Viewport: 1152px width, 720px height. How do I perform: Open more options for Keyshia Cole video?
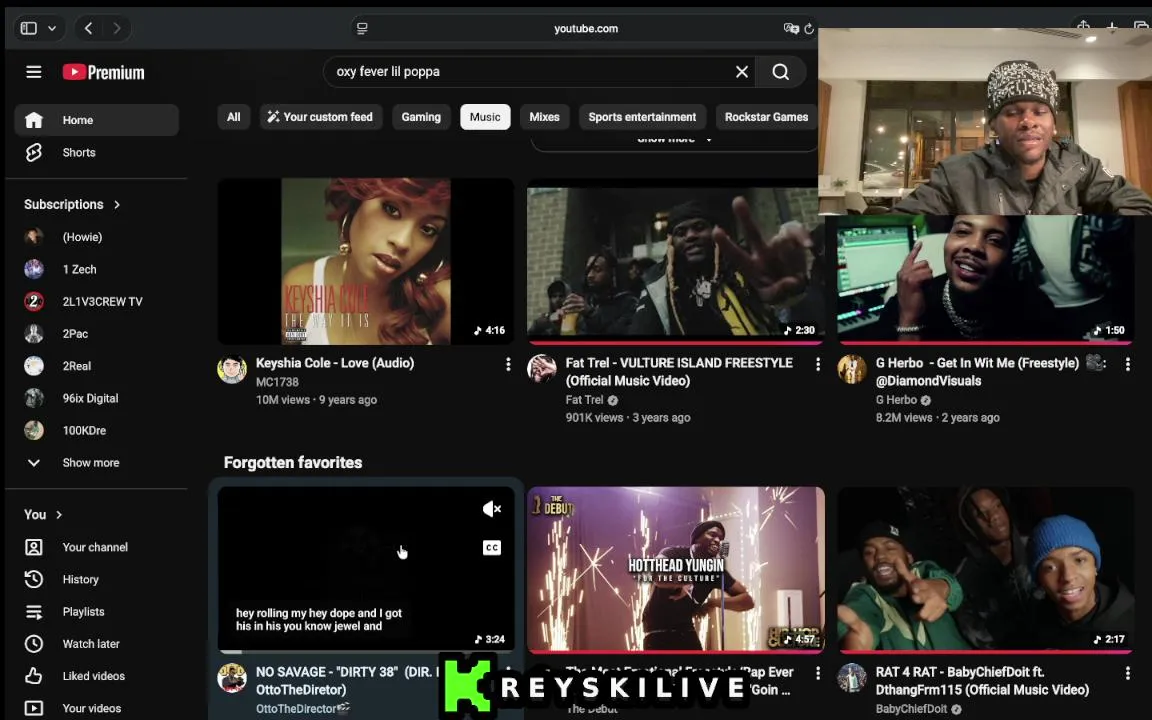point(508,364)
